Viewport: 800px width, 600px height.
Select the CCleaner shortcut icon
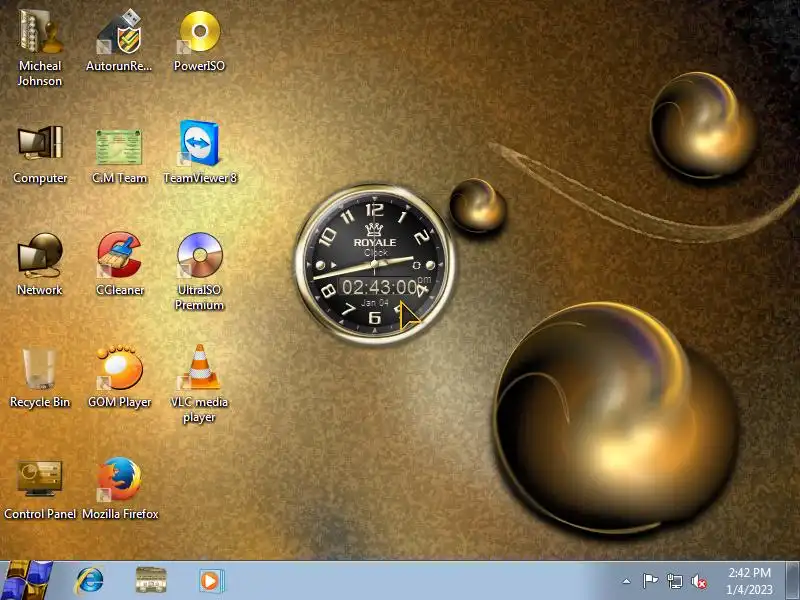point(120,264)
